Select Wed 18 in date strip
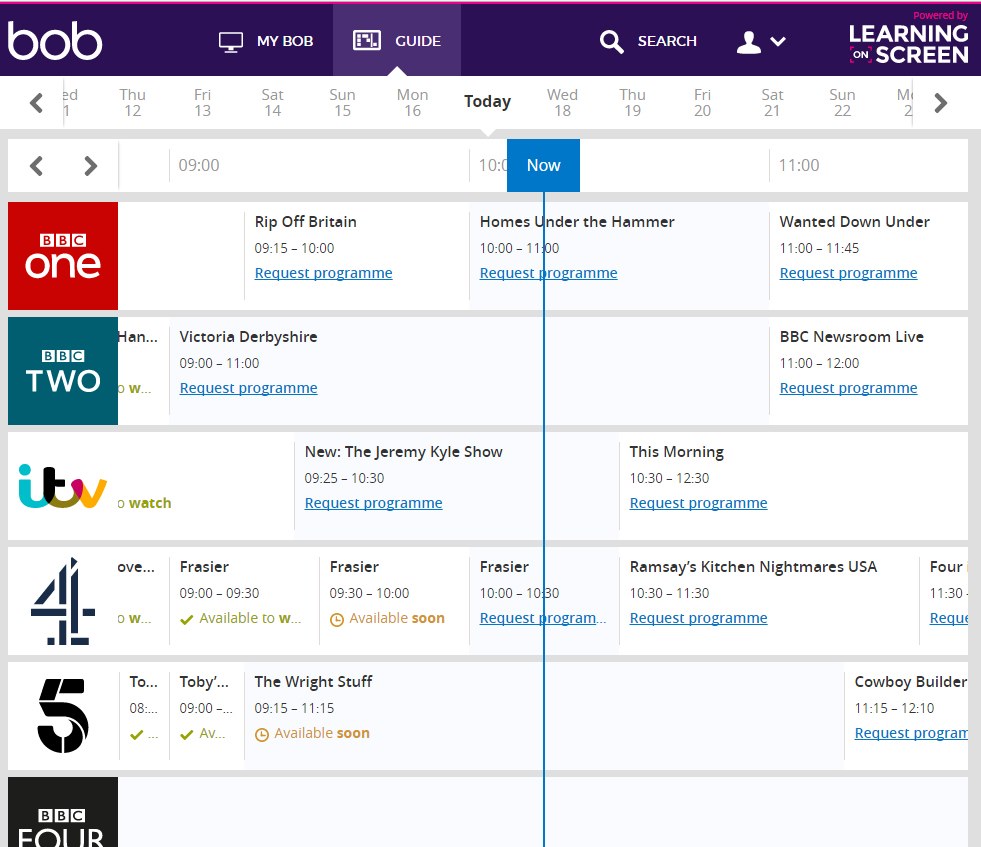Screen dimensions: 981x847 point(562,103)
